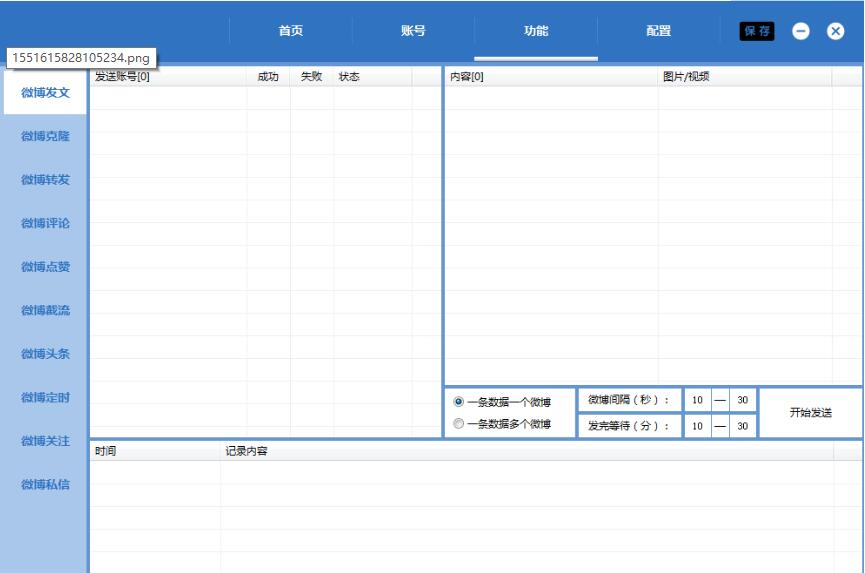This screenshot has height=573, width=865.
Task: Go to 微博转发 function
Action: click(x=45, y=180)
